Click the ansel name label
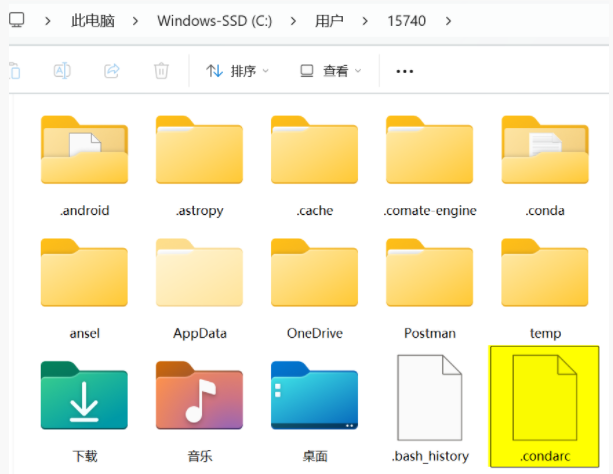The width and height of the screenshot is (613, 474). coord(84,334)
